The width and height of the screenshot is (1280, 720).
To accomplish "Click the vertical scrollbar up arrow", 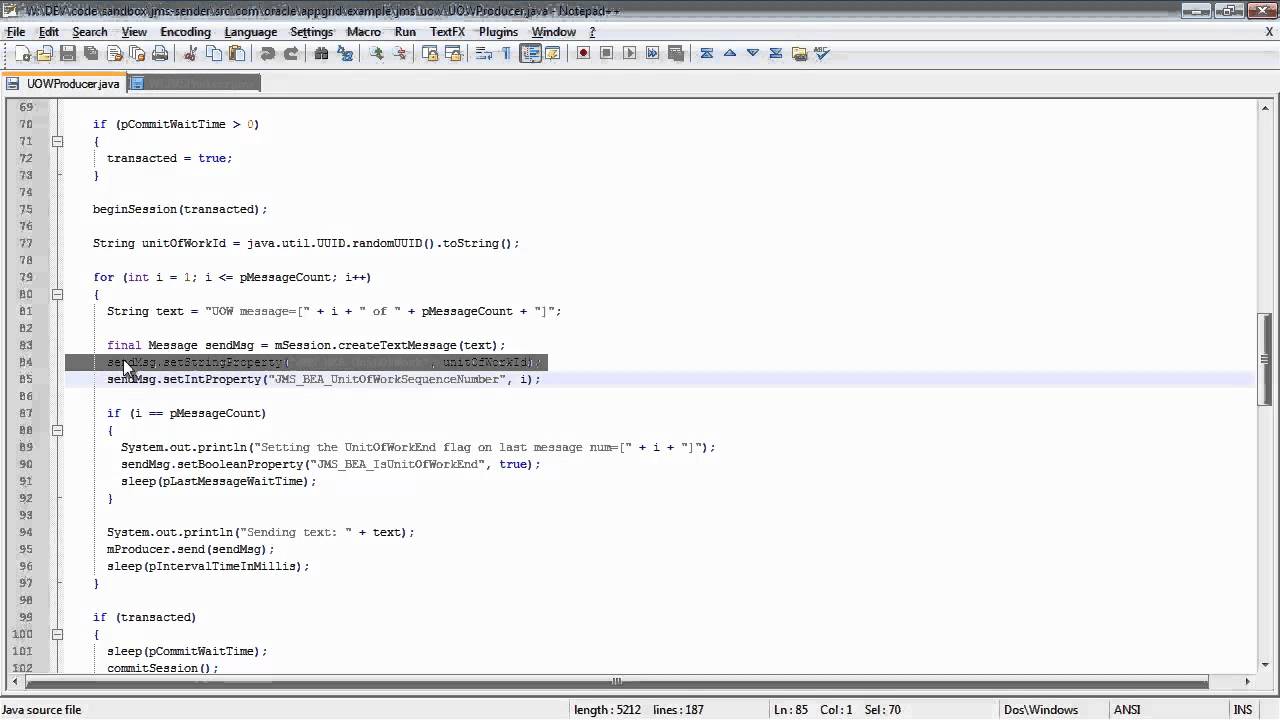I will tap(1264, 107).
